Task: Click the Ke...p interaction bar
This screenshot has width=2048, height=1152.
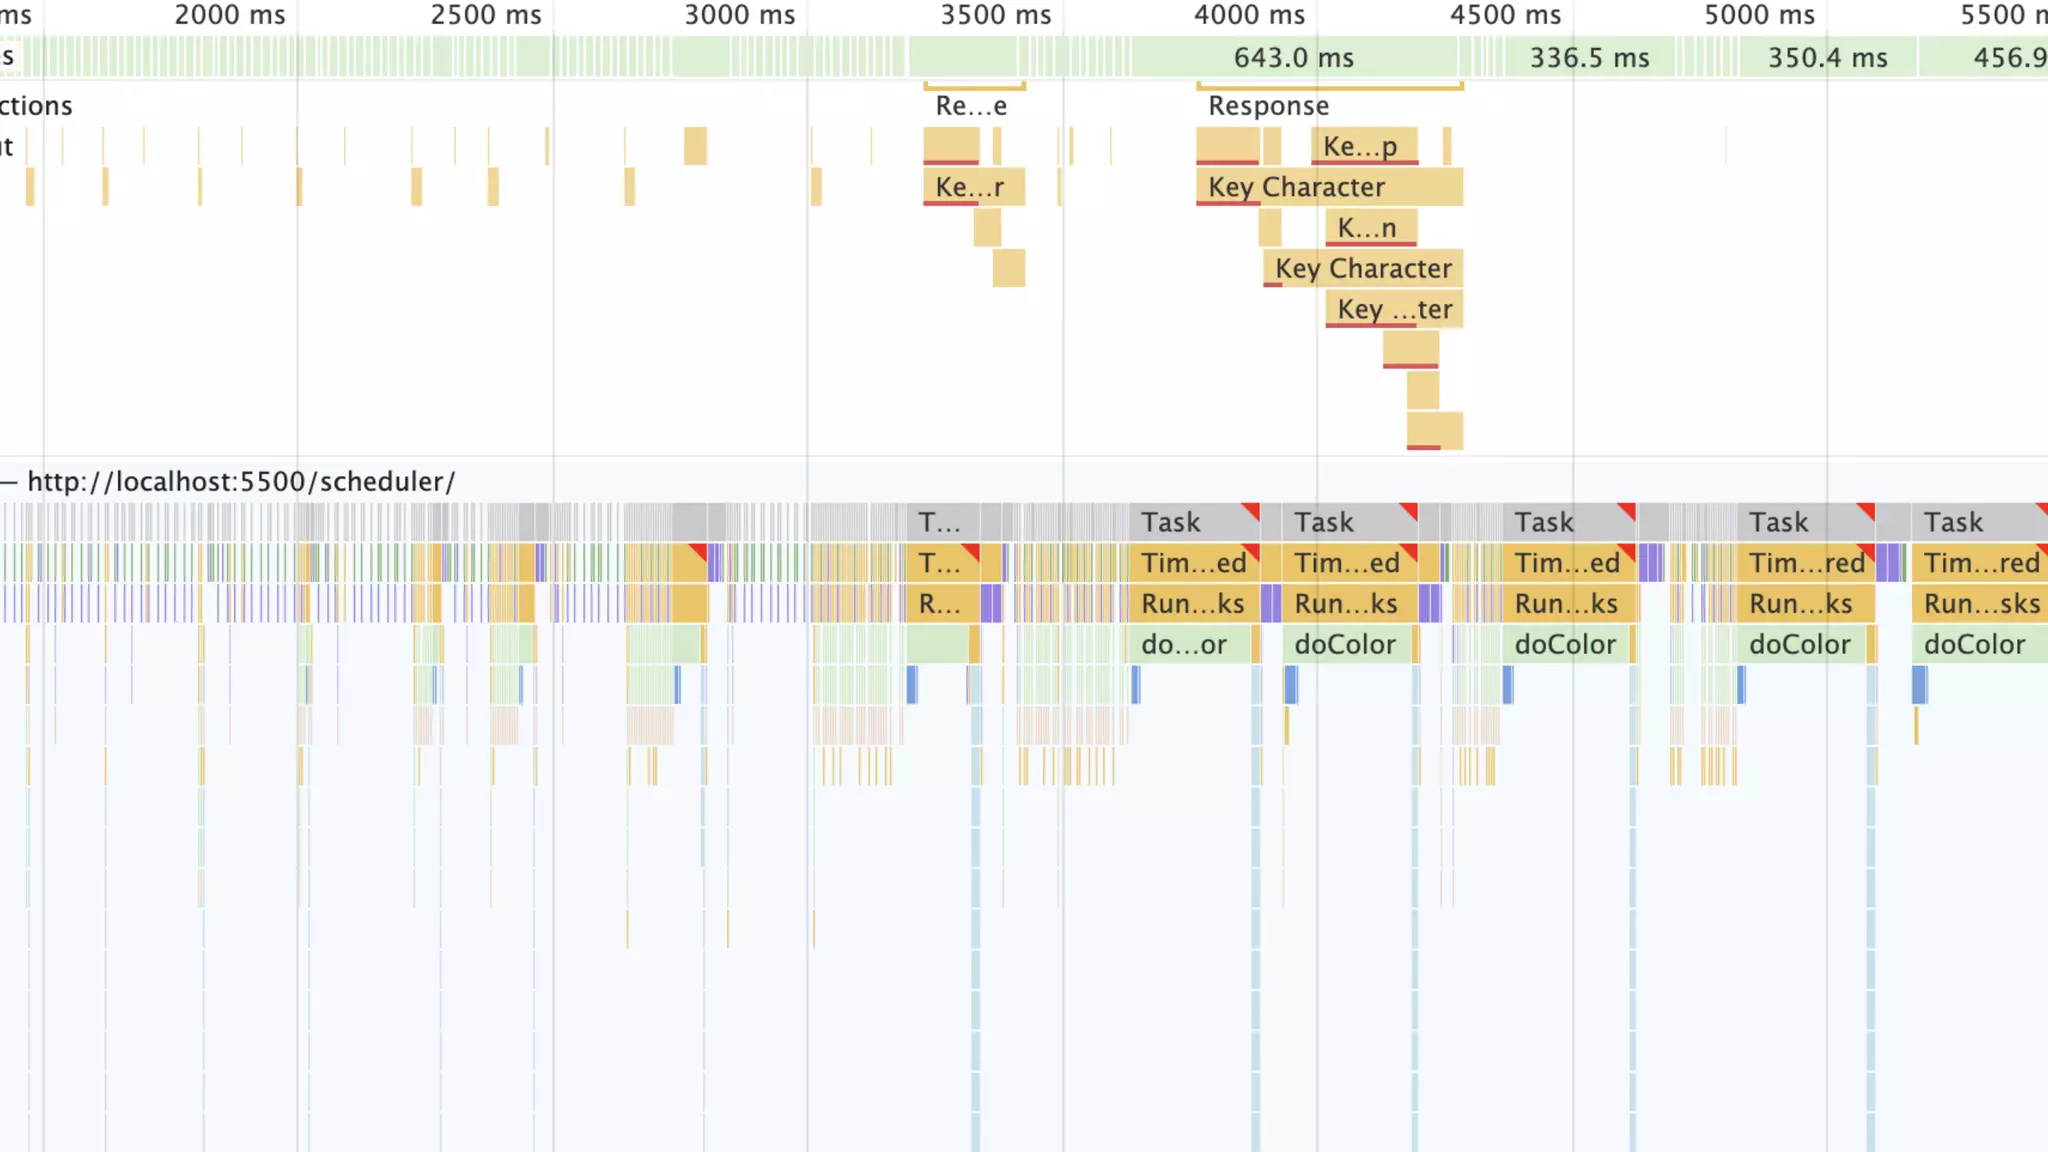Action: 1364,146
